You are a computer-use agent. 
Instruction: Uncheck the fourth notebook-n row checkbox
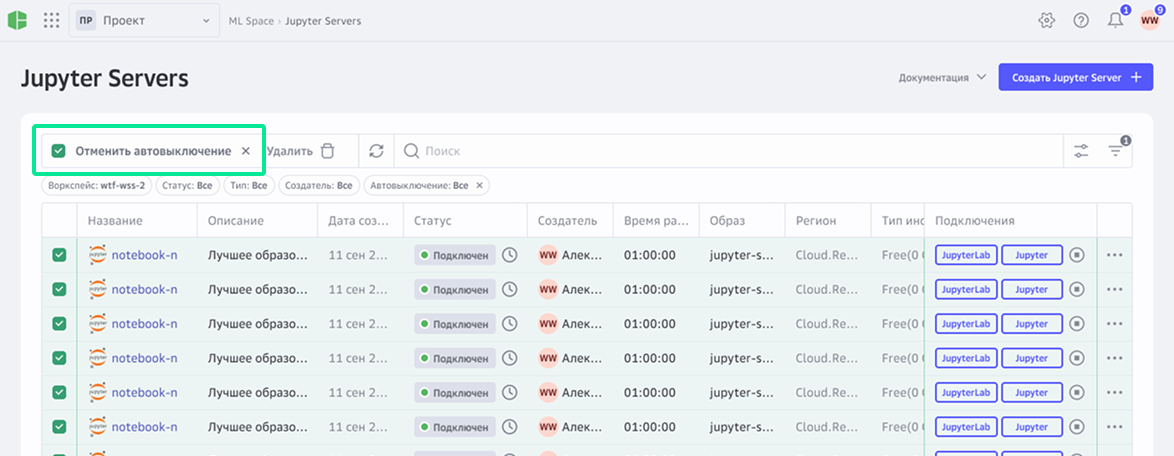(x=59, y=358)
